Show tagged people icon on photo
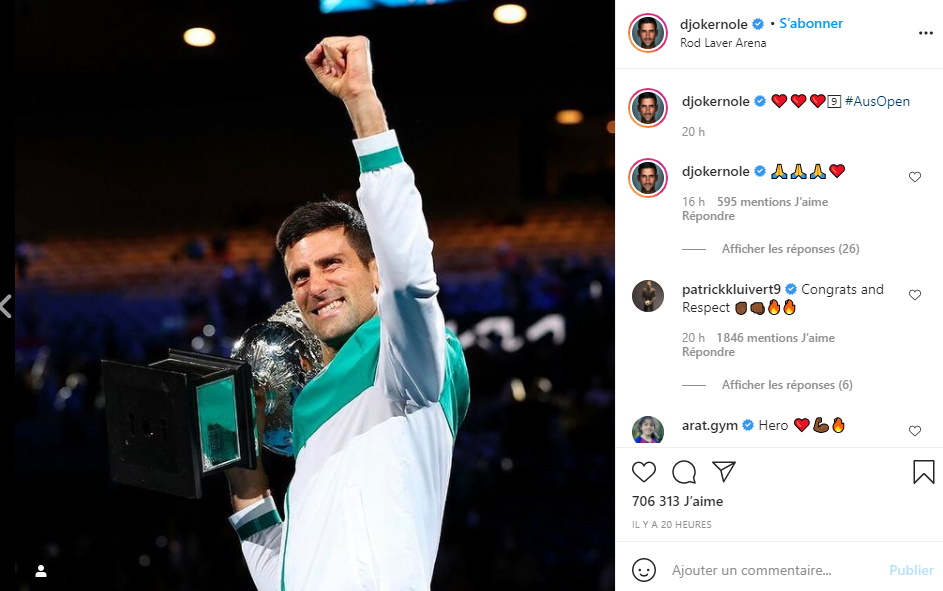 41,571
